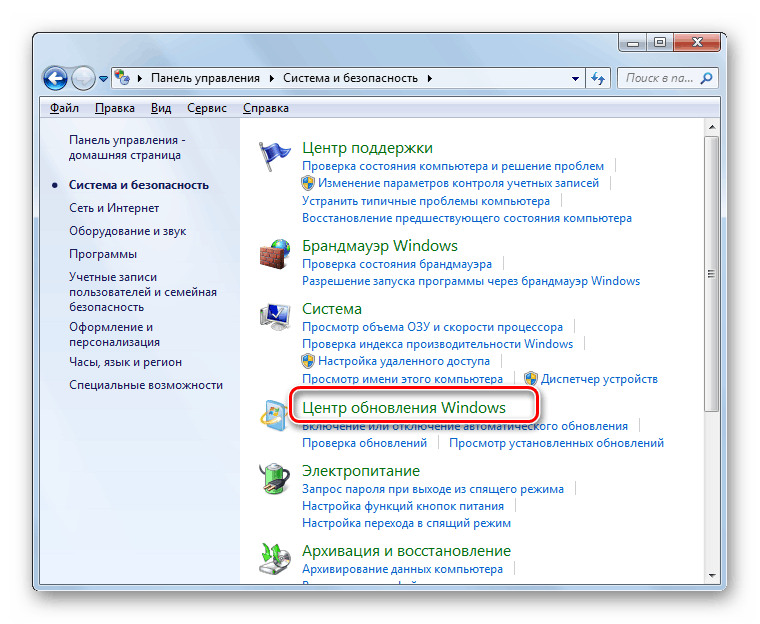Open Часы, язык и регион category
The image size is (760, 624).
point(126,362)
